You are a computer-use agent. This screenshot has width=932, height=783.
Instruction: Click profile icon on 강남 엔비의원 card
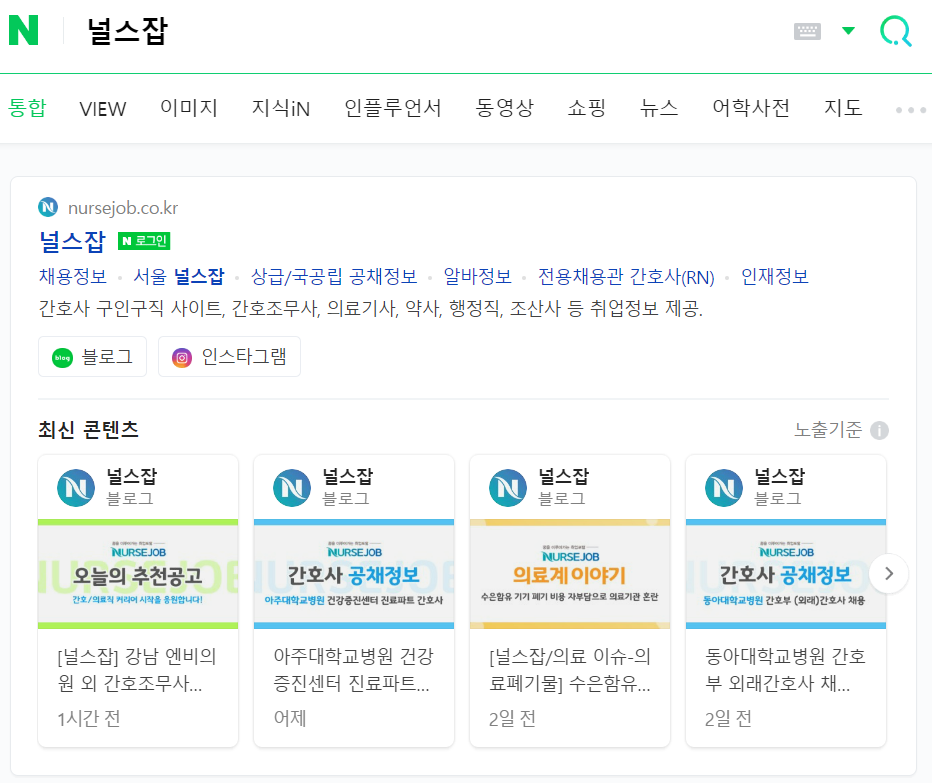pyautogui.click(x=76, y=488)
